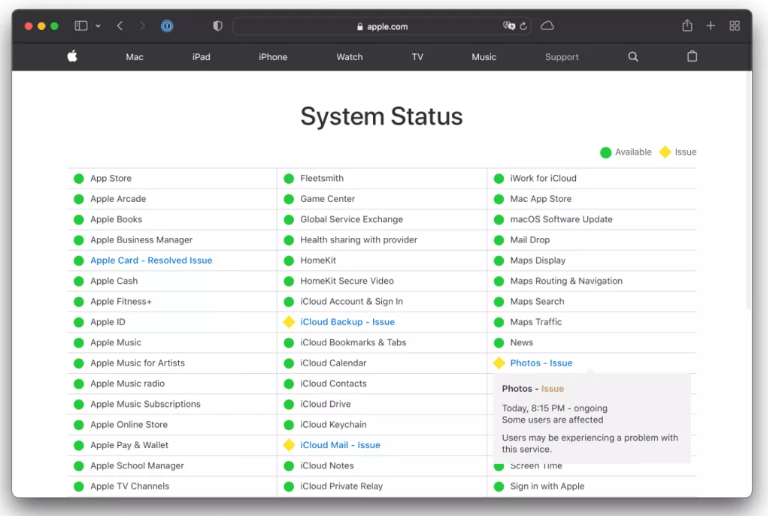Select the Watch menu item
The width and height of the screenshot is (768, 516).
point(349,57)
